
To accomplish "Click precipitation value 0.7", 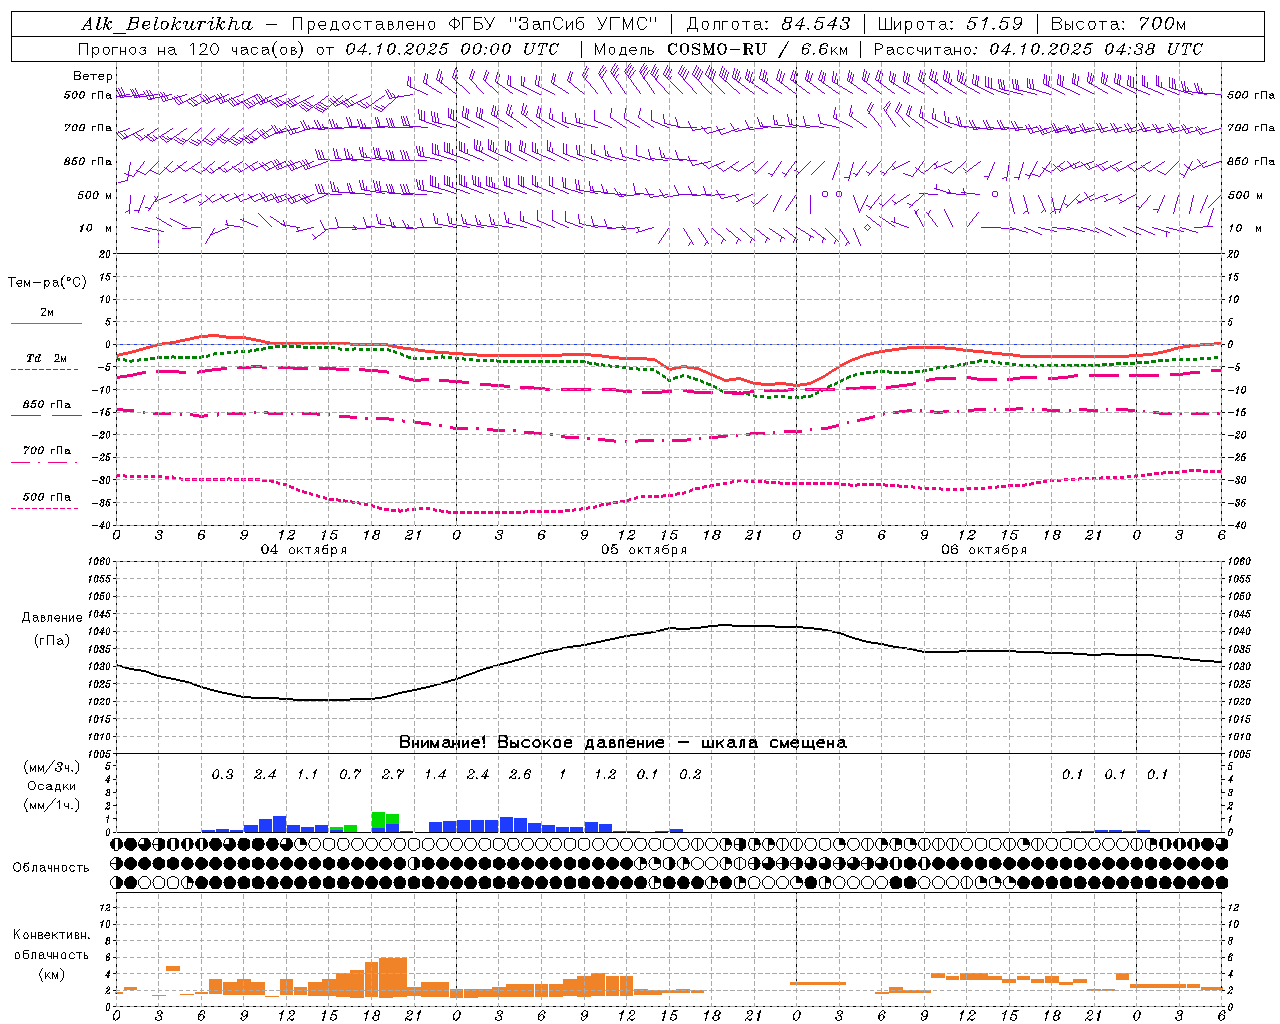I will [350, 775].
